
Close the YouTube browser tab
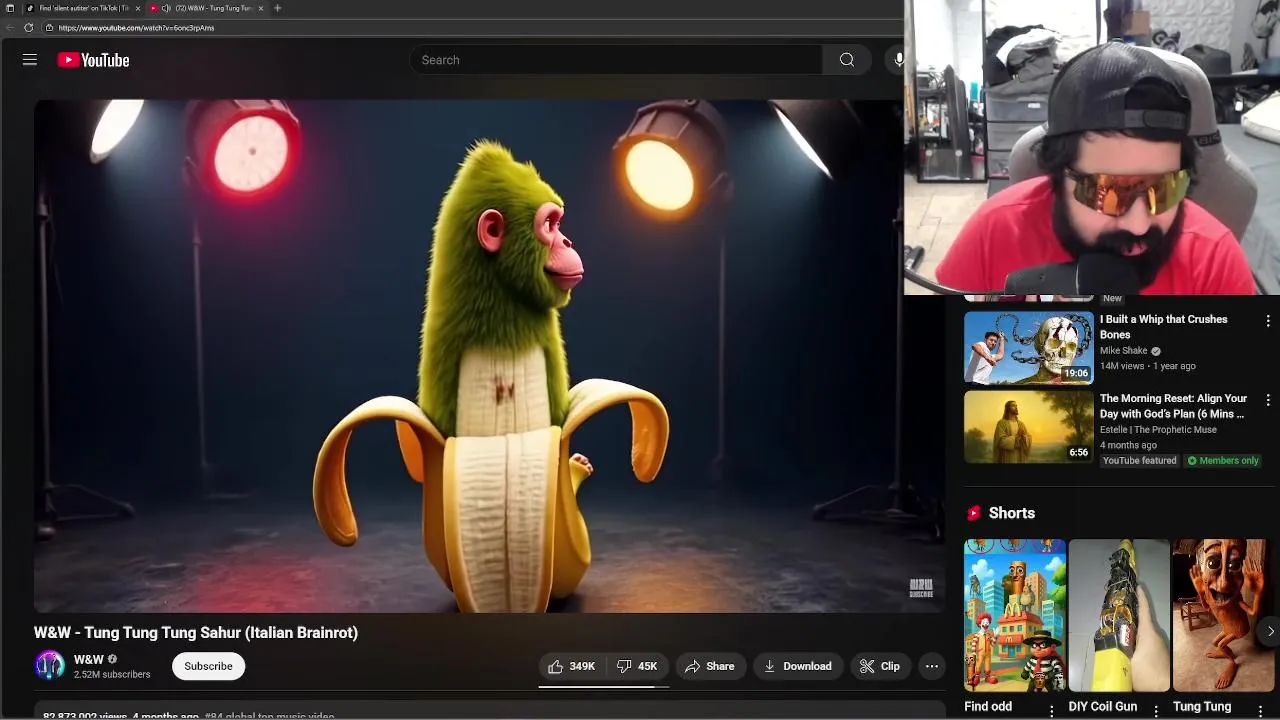pyautogui.click(x=261, y=8)
